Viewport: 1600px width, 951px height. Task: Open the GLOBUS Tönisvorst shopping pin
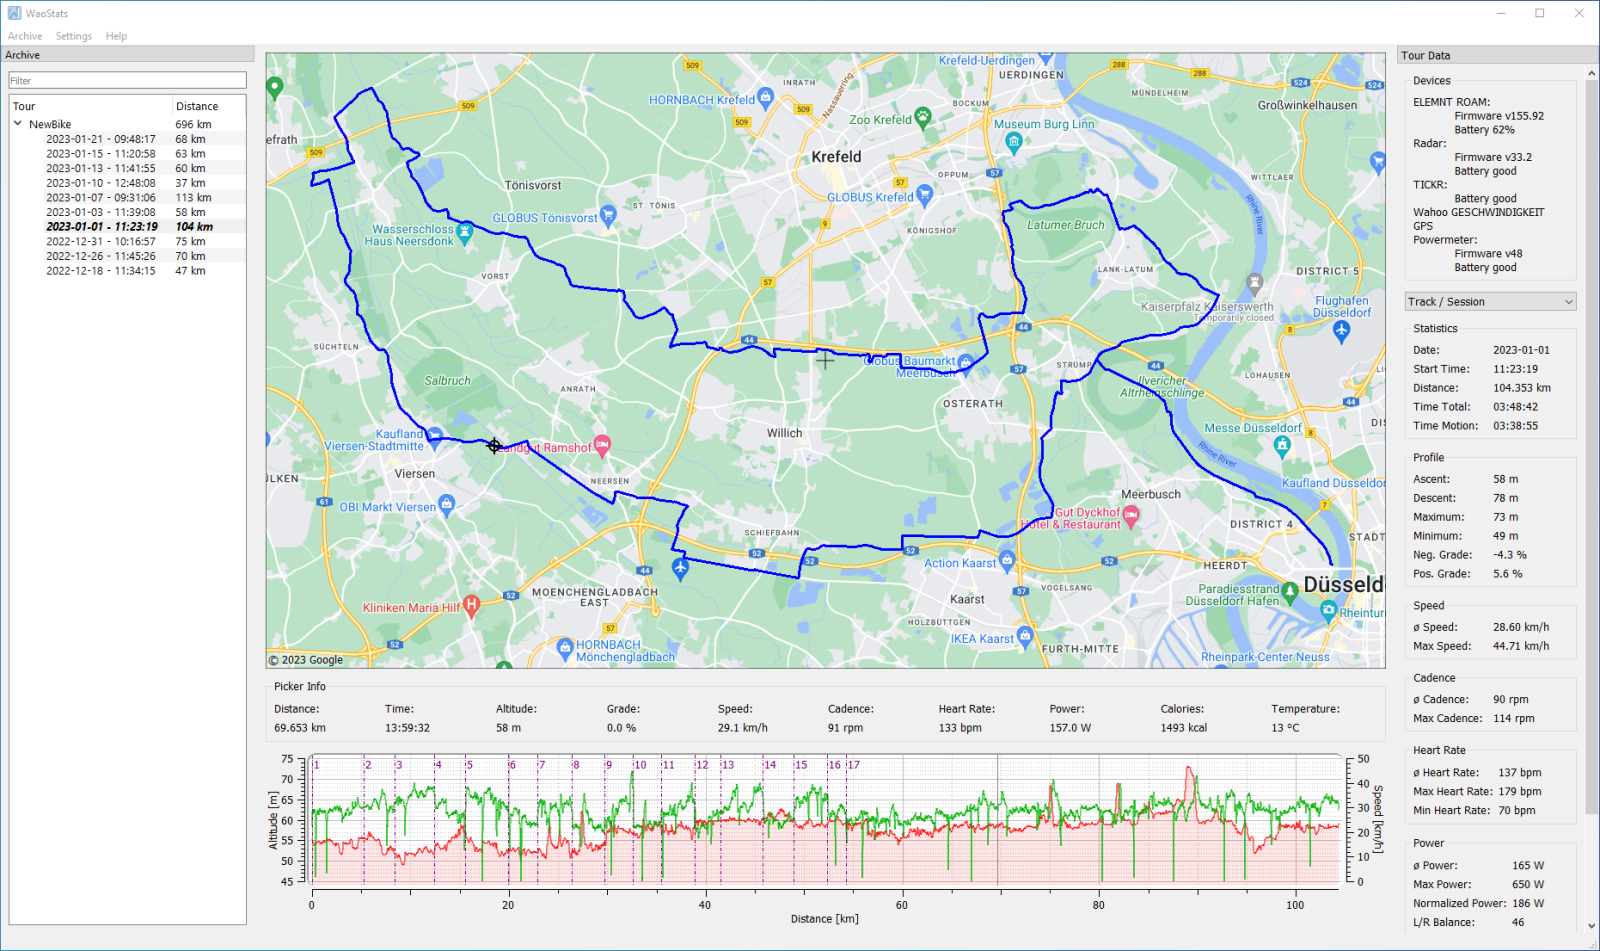point(608,217)
